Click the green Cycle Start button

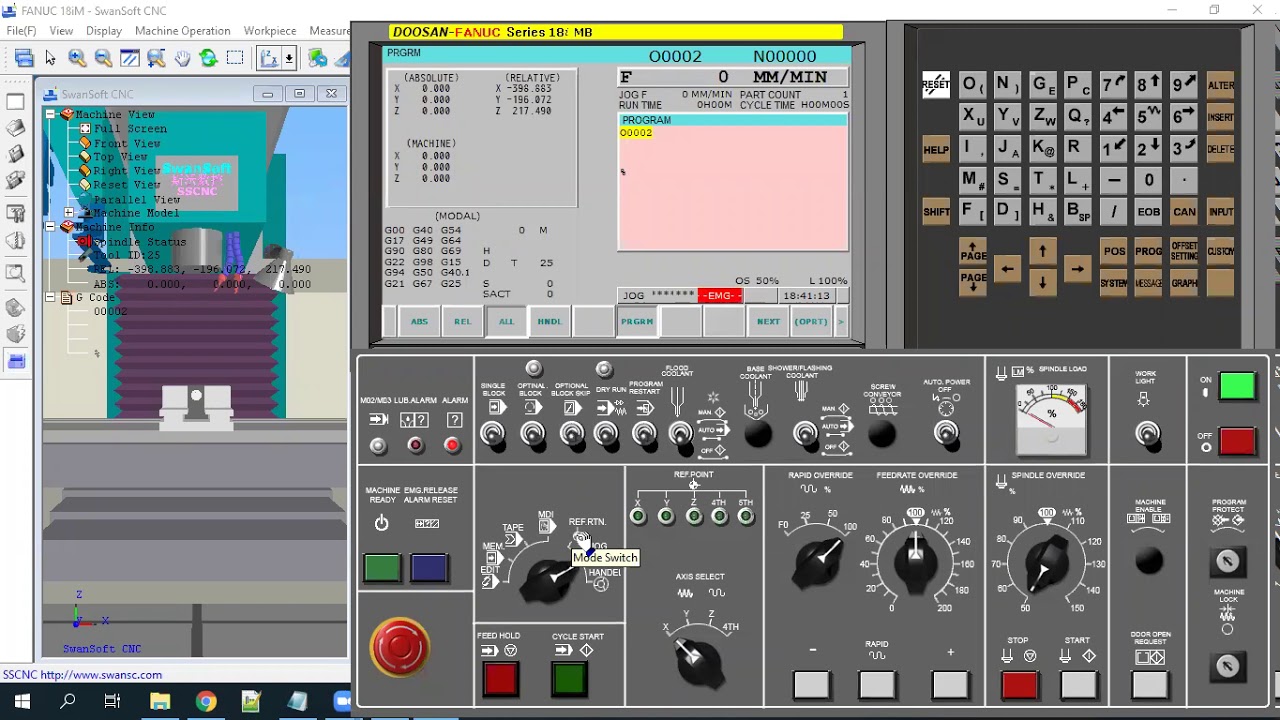[569, 679]
